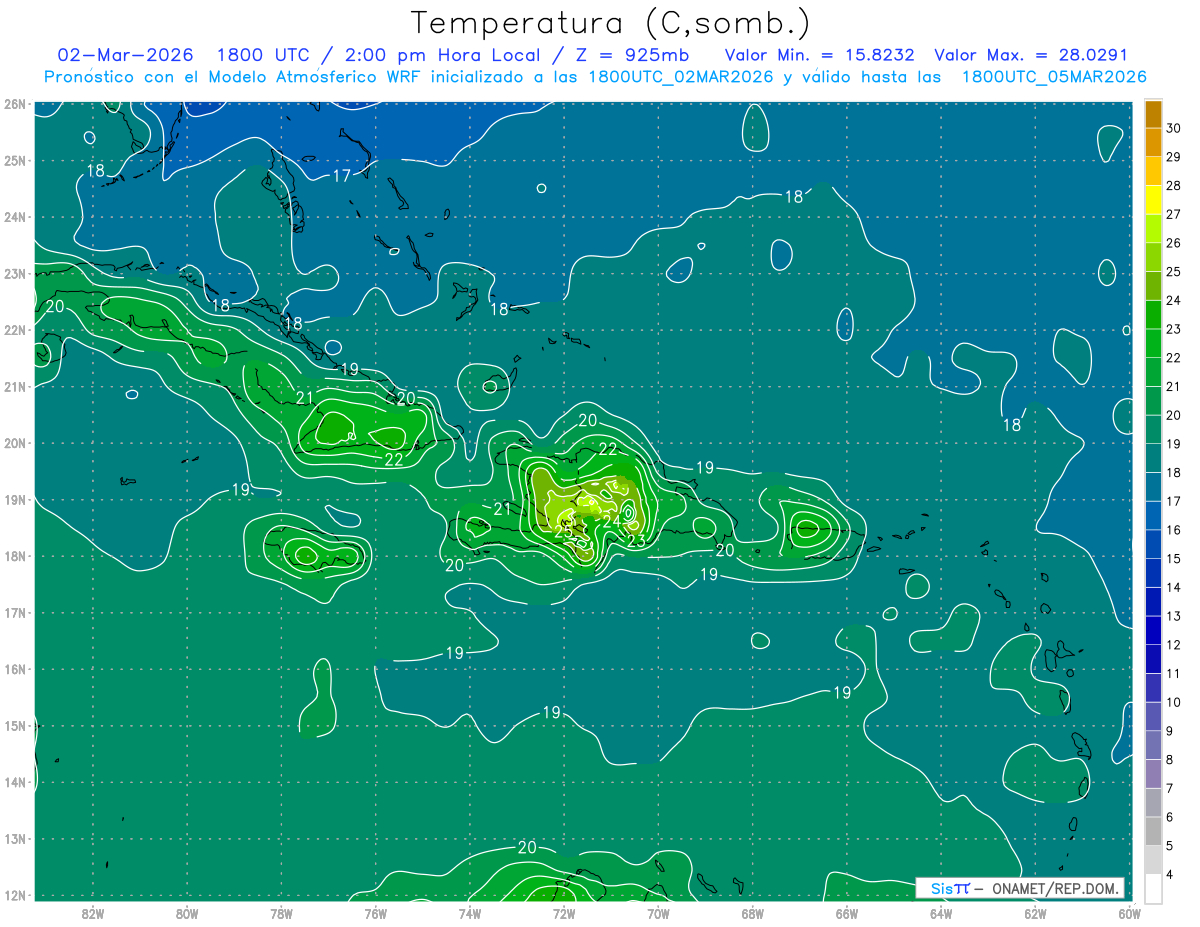Click the '82W' longitude axis label

(93, 913)
